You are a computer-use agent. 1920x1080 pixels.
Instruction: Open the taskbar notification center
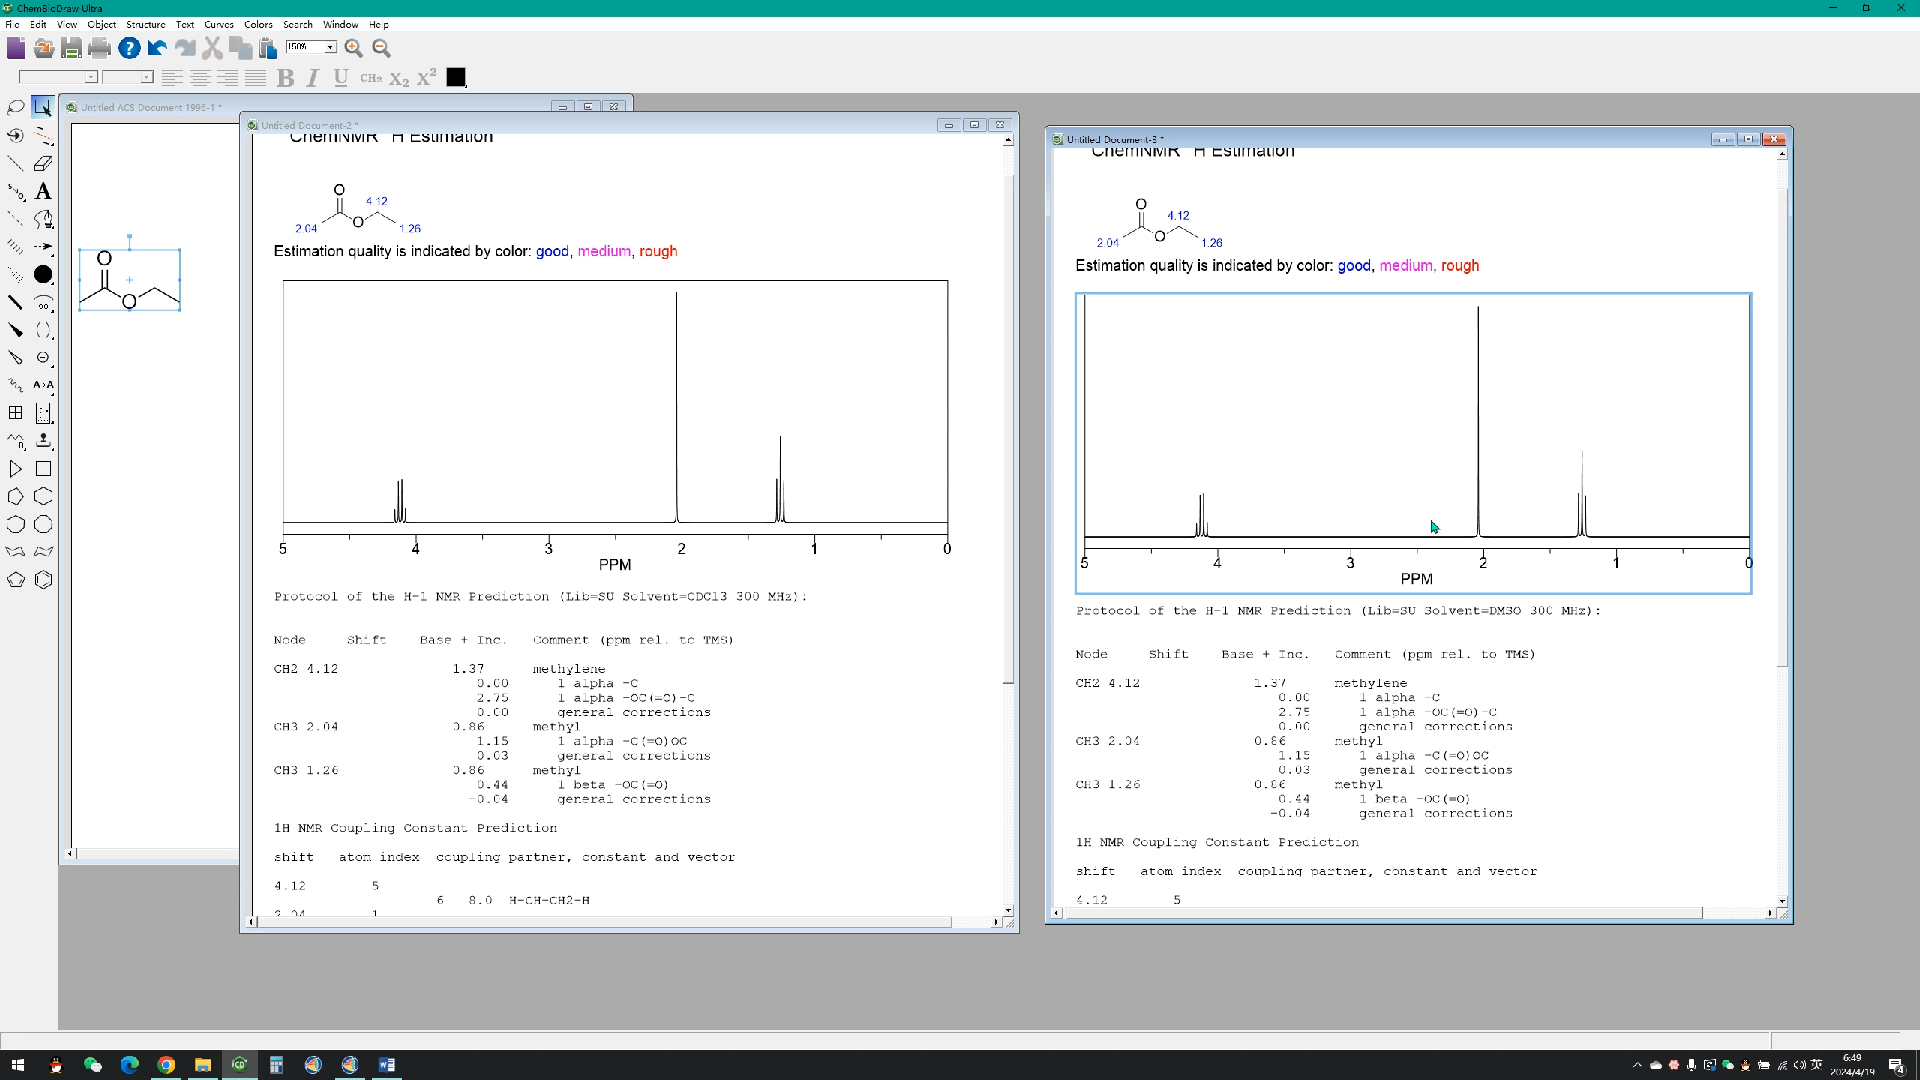[1896, 1065]
